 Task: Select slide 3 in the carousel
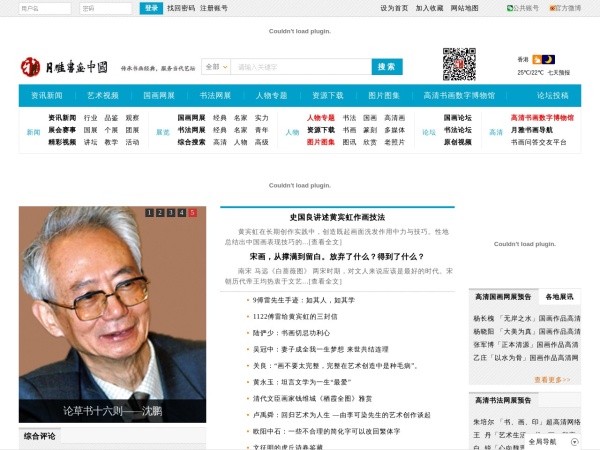point(171,212)
